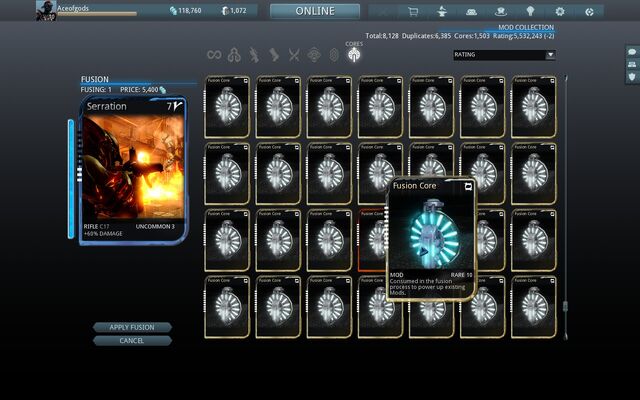Click CANCEL button
This screenshot has width=640, height=400.
coord(132,341)
